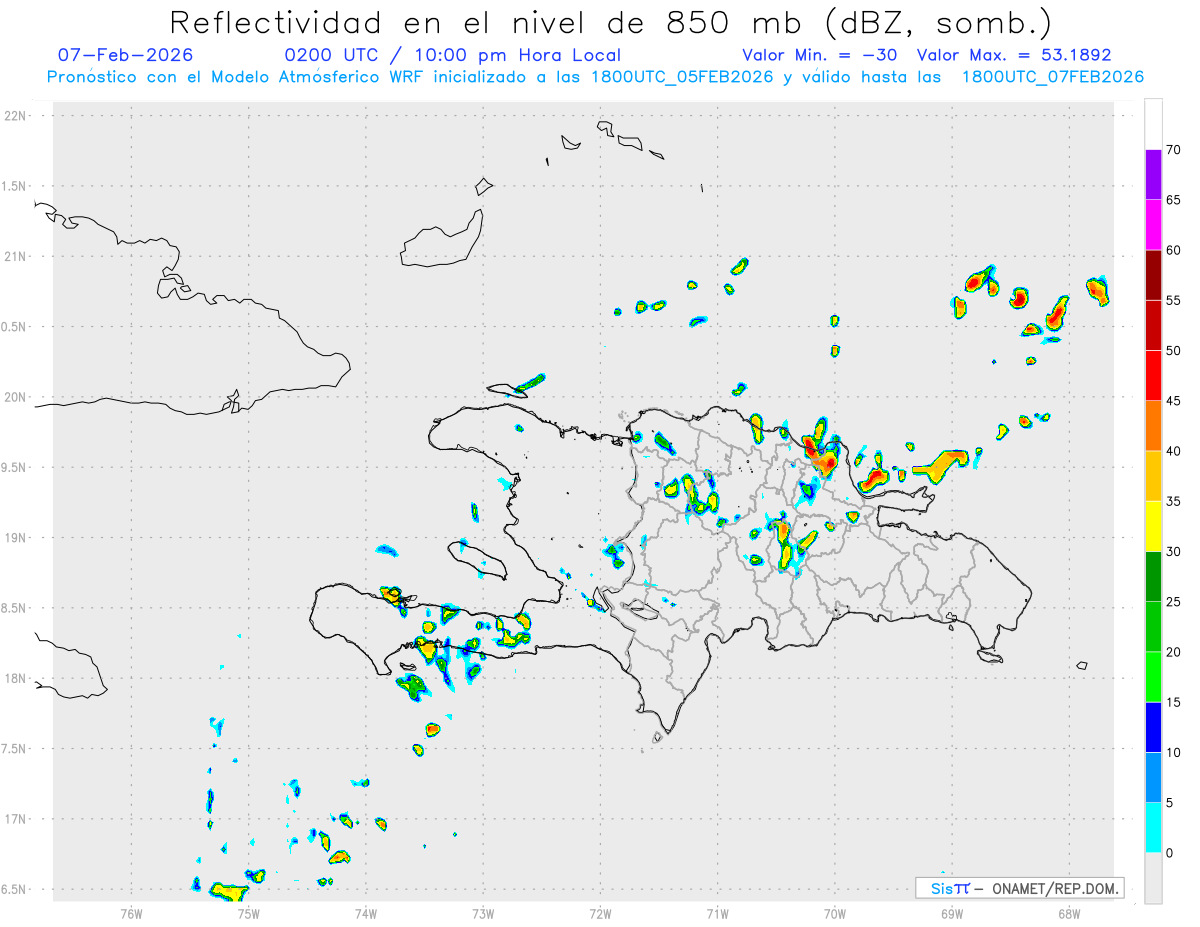Click Gonâve island outline west of Haiti
The image size is (1200, 927).
pos(478,558)
